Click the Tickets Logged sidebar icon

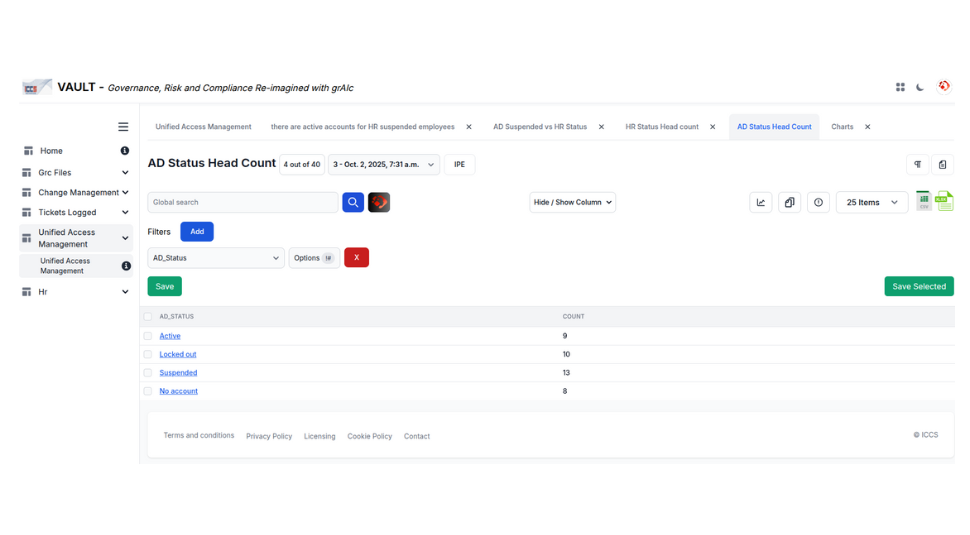click(x=27, y=212)
